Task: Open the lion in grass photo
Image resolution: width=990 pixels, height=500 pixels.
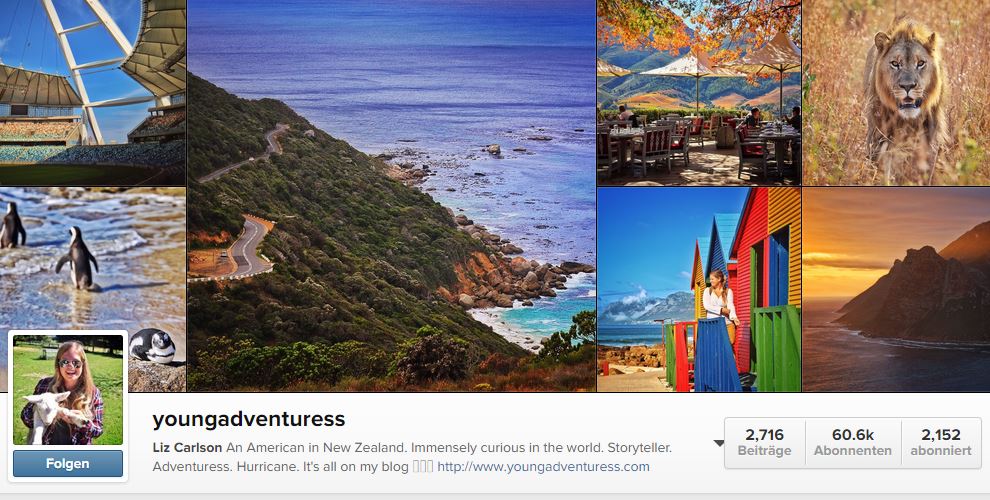Action: click(896, 92)
